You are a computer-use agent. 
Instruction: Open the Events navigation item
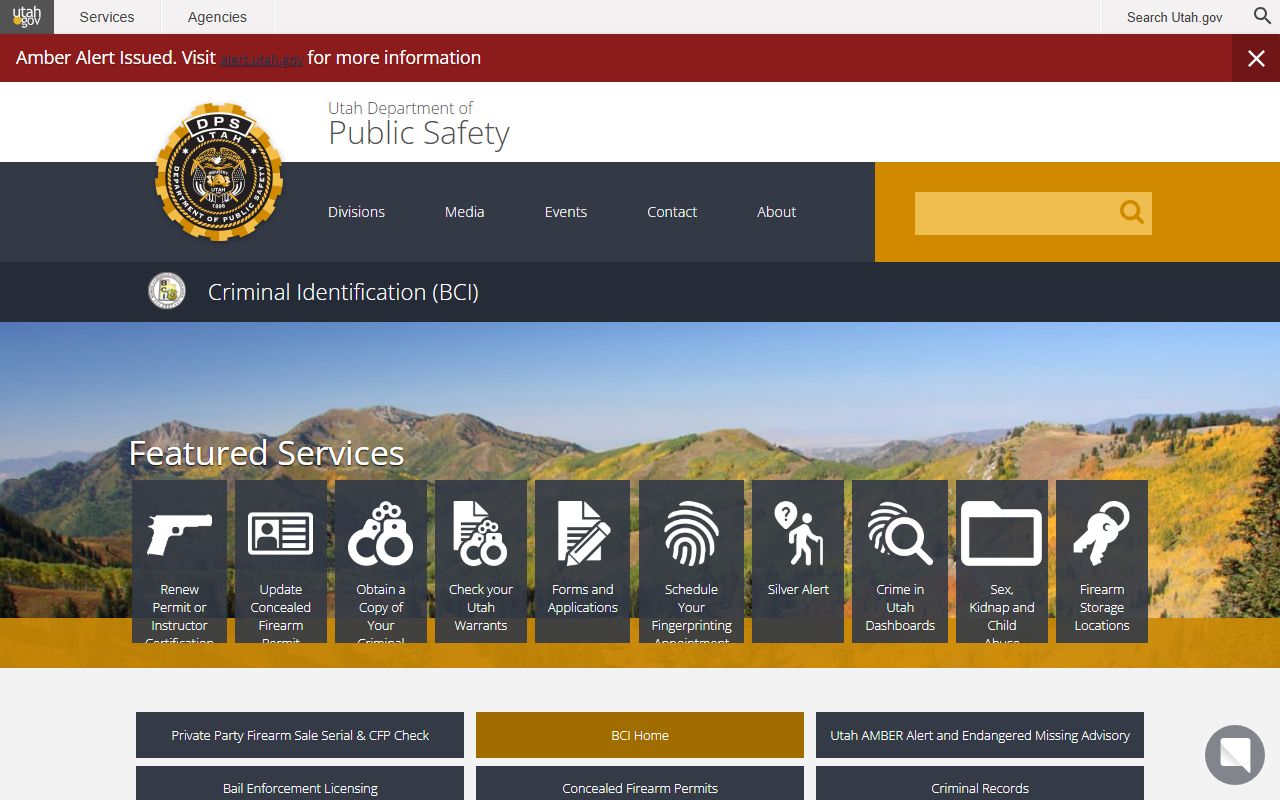click(565, 212)
